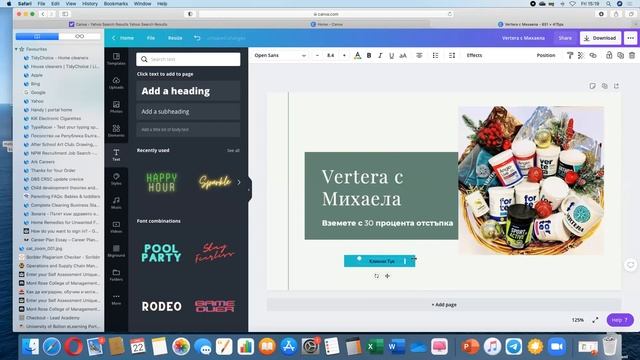The height and width of the screenshot is (360, 640).
Task: Switch to reading list view in sidebar
Action: (80, 36)
